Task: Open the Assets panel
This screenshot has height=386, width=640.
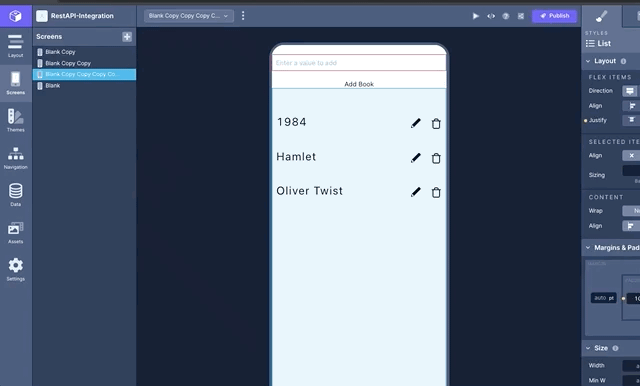Action: tap(16, 233)
